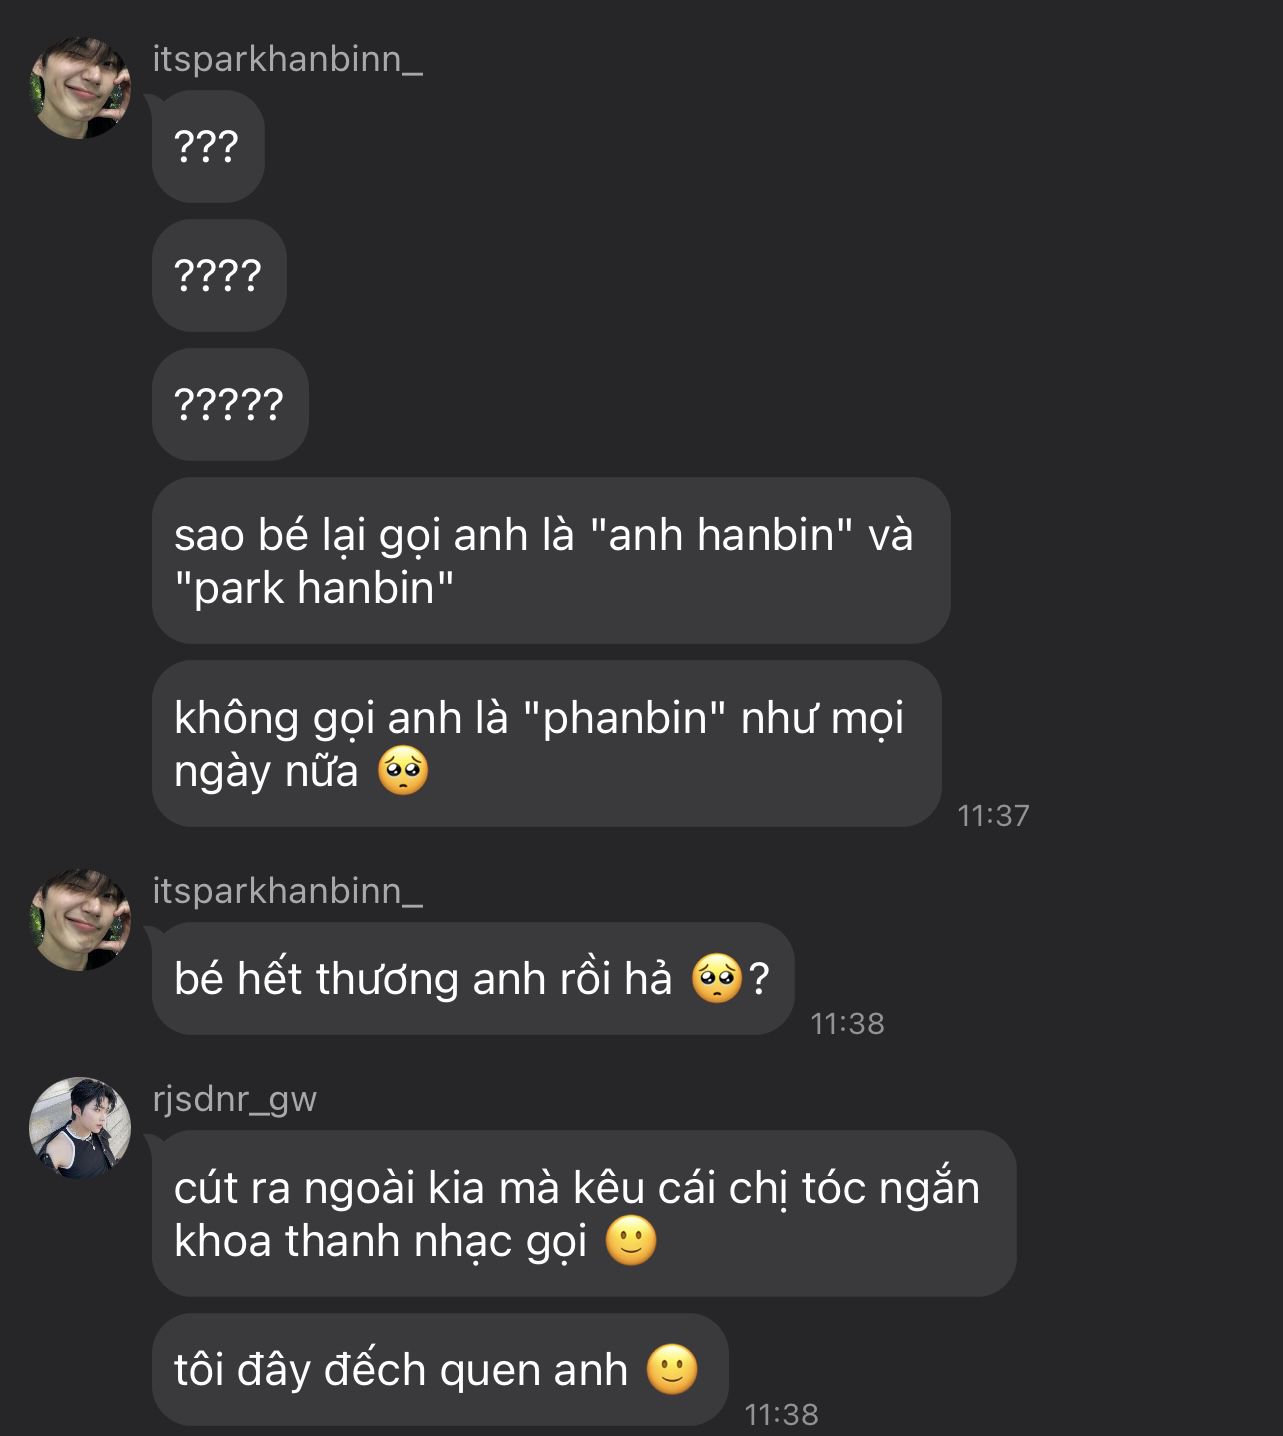This screenshot has height=1436, width=1283.
Task: Click the 11:38 timestamp below rjsdnr_gw messages
Action: tap(782, 1414)
